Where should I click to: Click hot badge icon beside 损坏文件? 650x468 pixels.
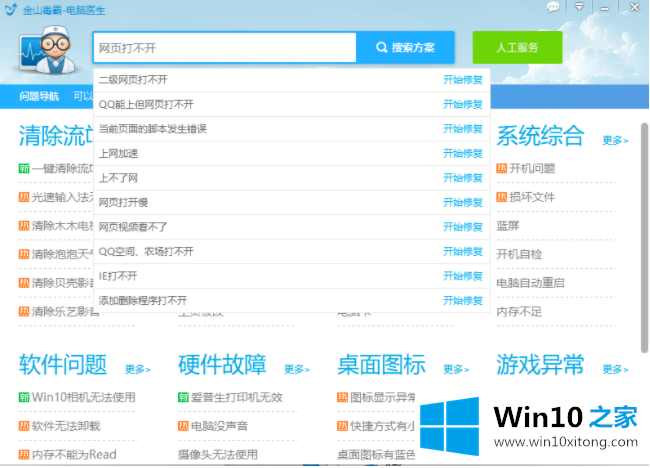click(x=502, y=197)
